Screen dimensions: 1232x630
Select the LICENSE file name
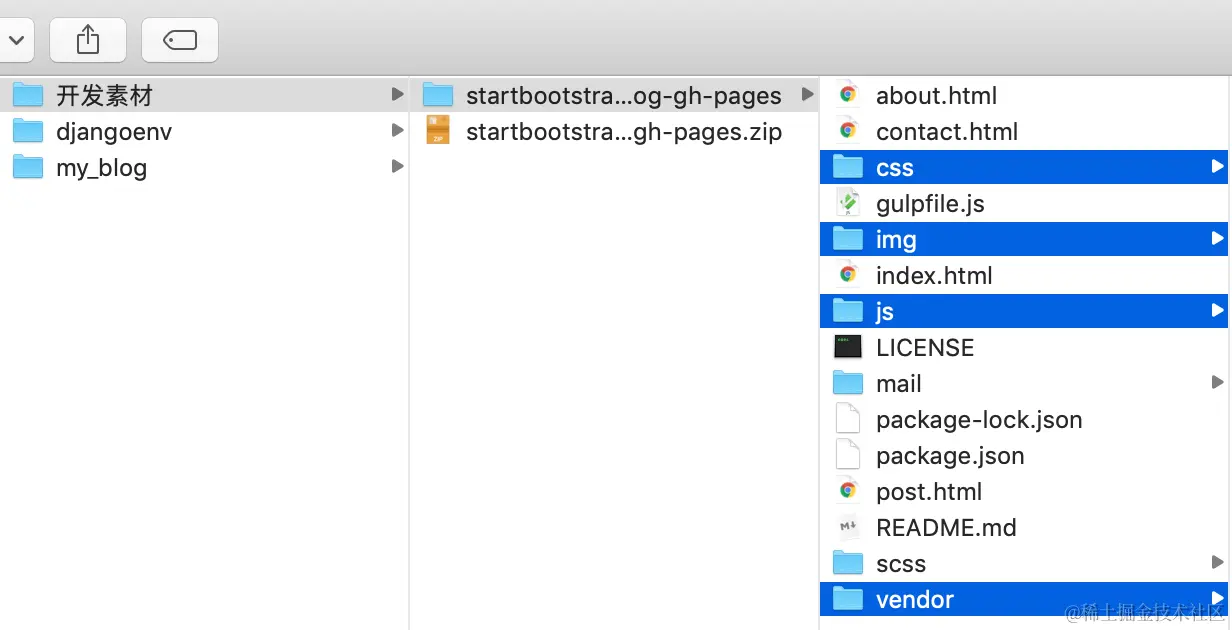coord(925,348)
